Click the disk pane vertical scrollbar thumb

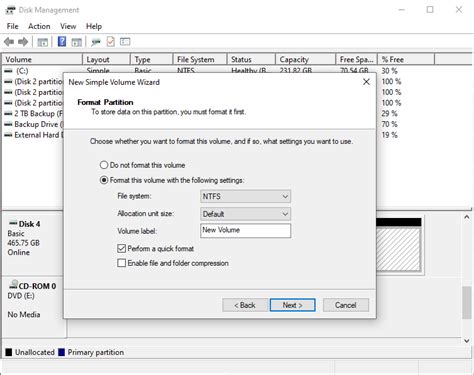tap(467, 303)
